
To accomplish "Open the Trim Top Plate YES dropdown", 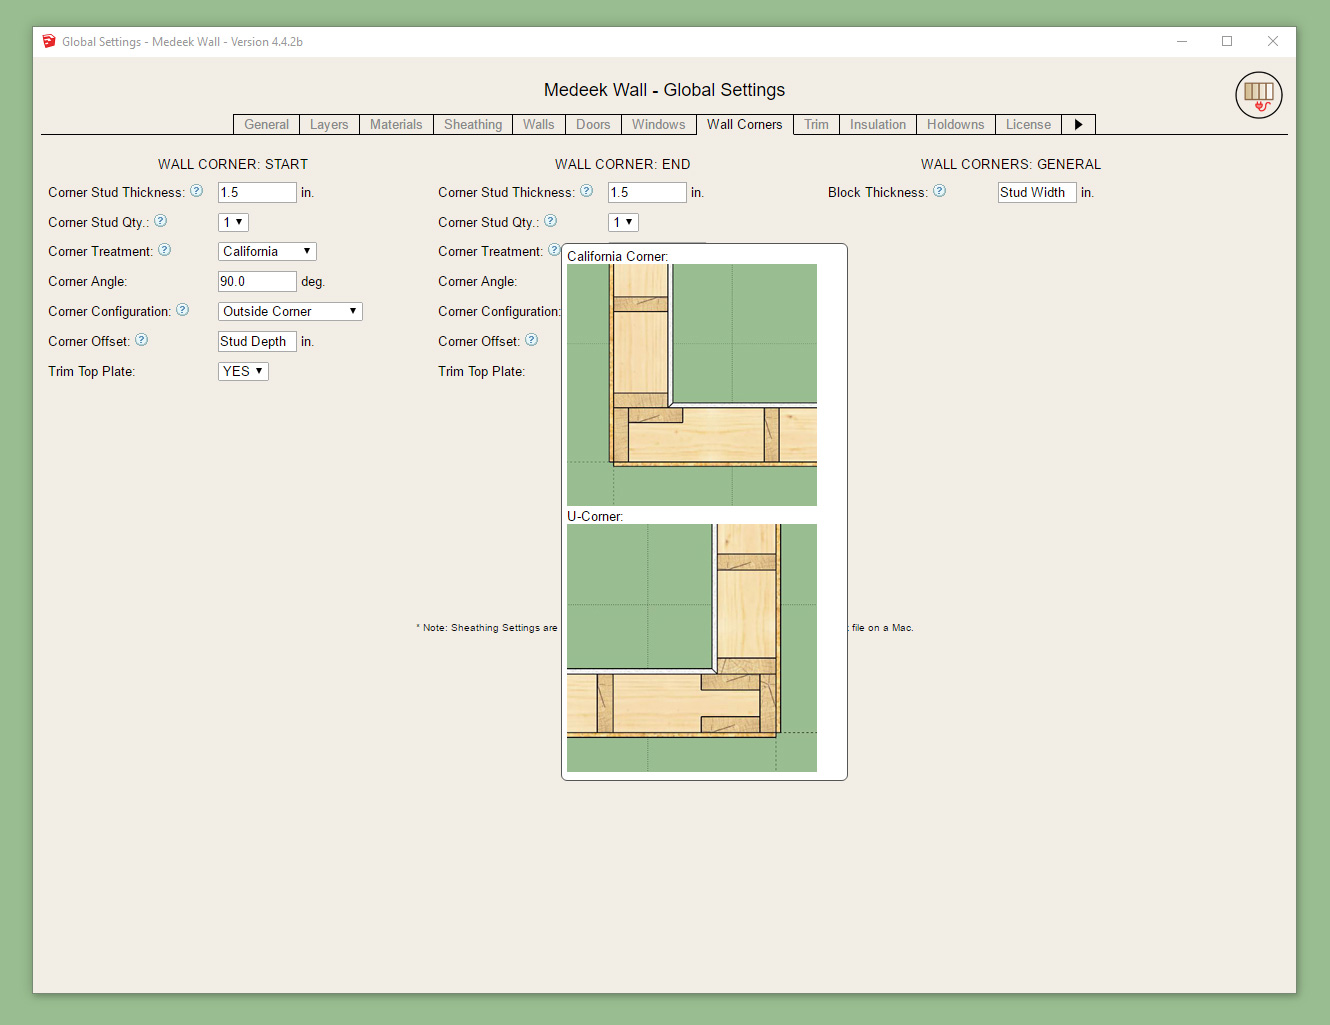I will pyautogui.click(x=243, y=372).
